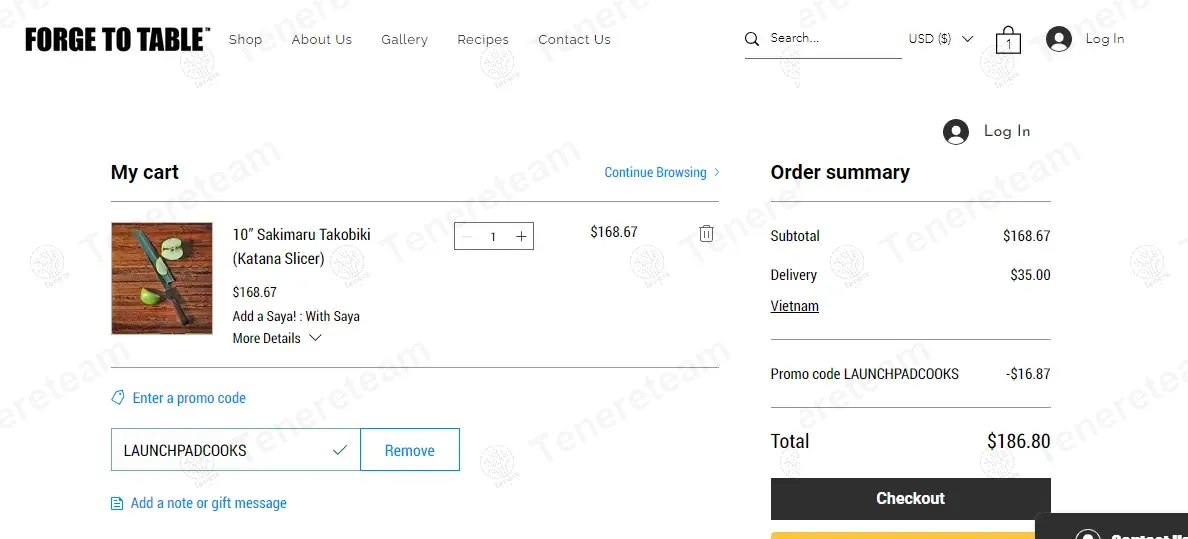The image size is (1188, 539).
Task: Go to the Recipes page
Action: [x=483, y=40]
